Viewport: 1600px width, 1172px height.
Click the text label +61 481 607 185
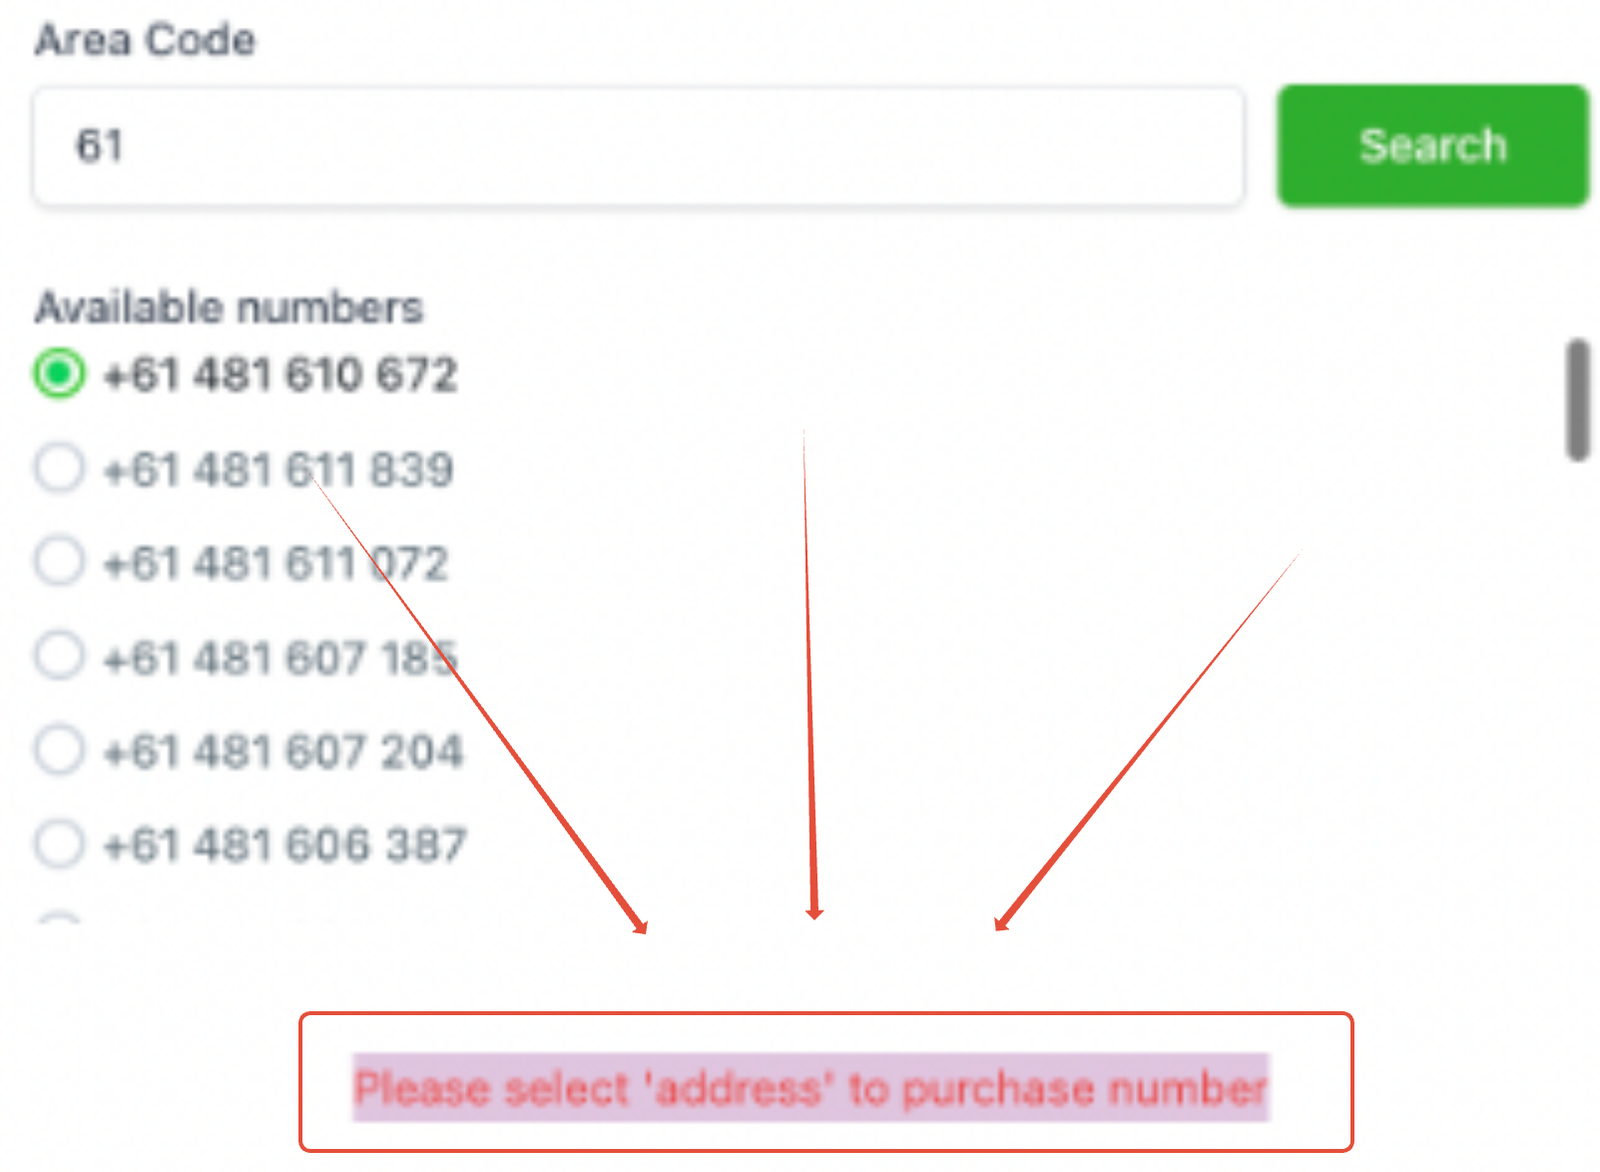[280, 658]
